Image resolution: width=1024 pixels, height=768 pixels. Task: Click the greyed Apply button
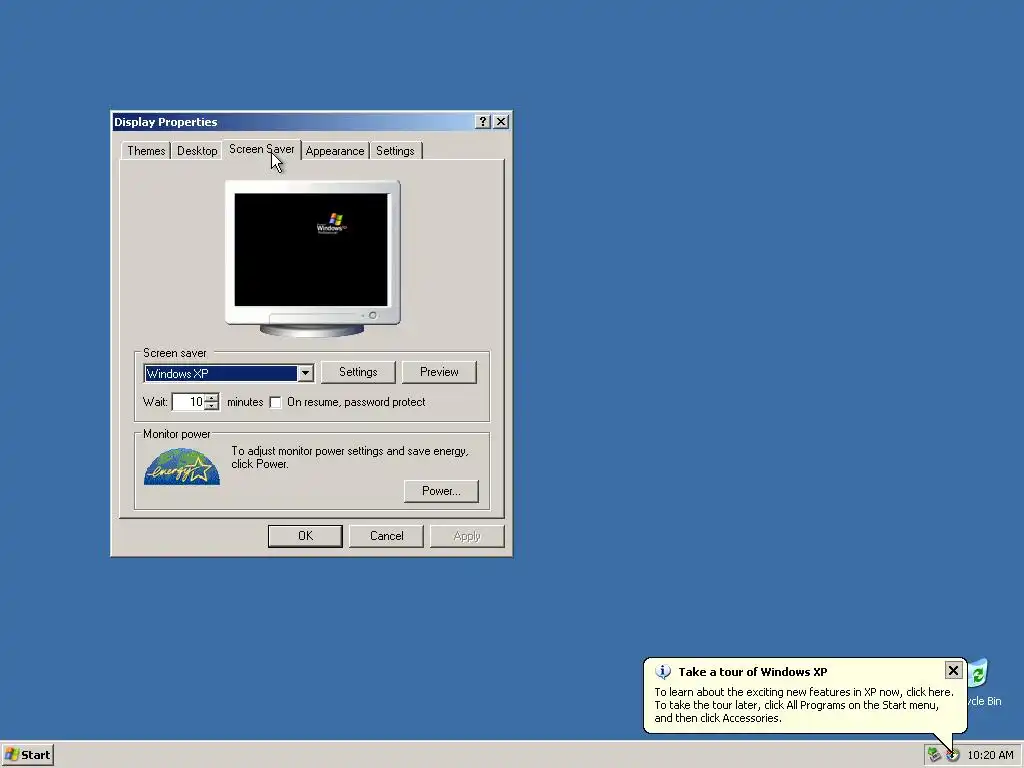pos(467,536)
